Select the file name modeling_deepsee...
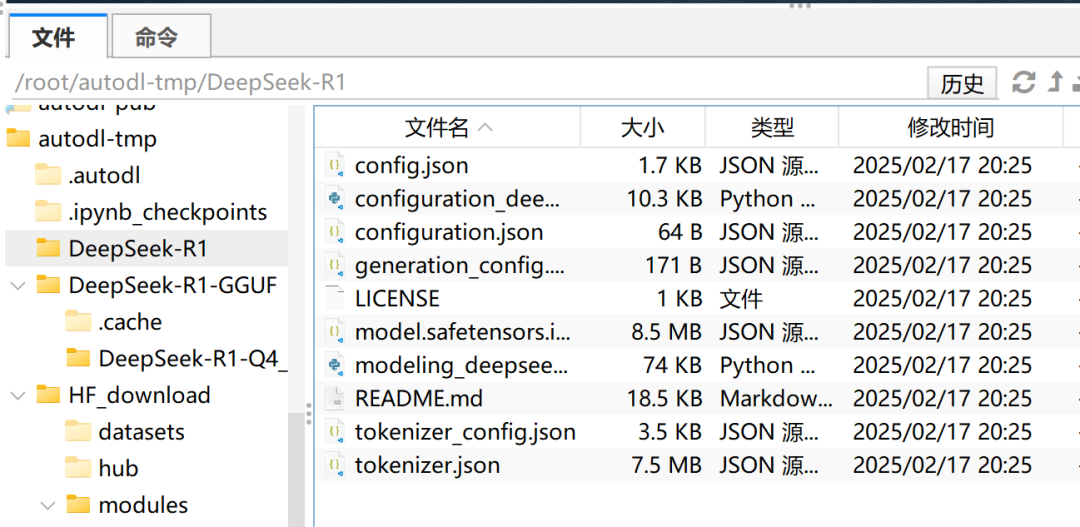This screenshot has width=1080, height=527. [461, 365]
